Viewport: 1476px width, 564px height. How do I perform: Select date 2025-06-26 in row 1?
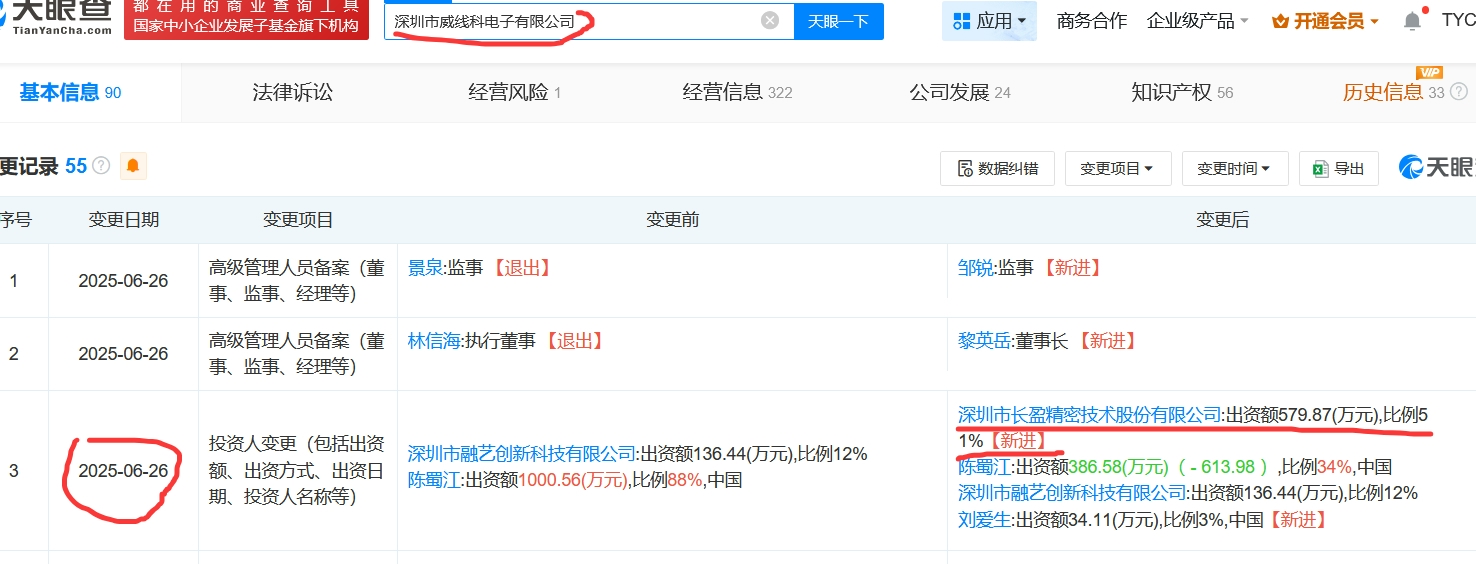coord(123,281)
